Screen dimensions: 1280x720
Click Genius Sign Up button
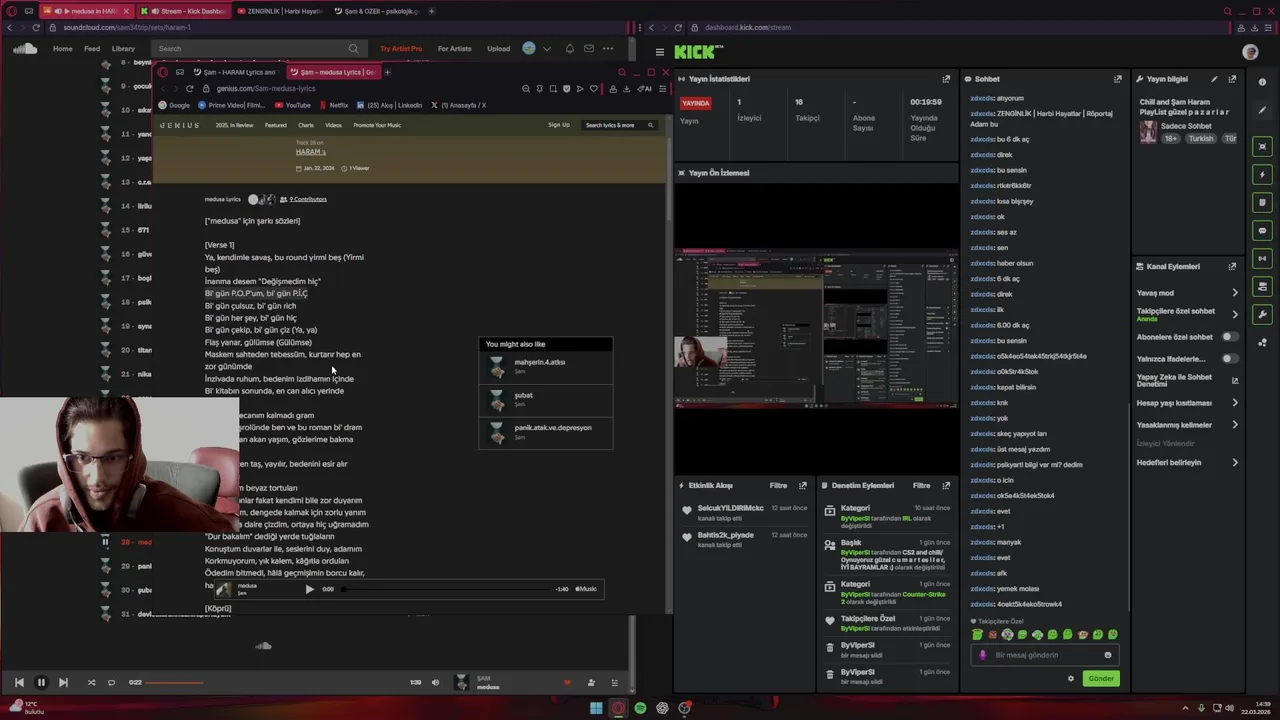point(559,125)
